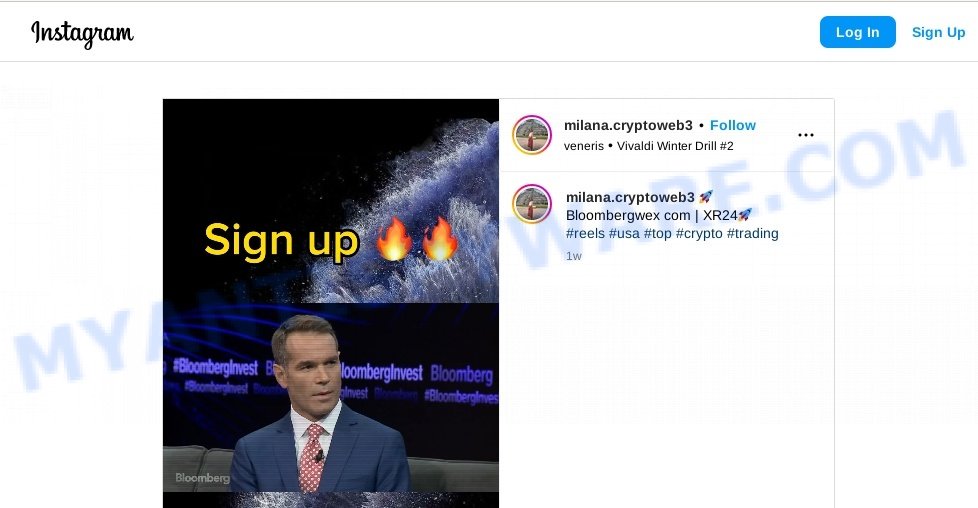
Task: Open the three-dot more options menu
Action: pos(806,135)
